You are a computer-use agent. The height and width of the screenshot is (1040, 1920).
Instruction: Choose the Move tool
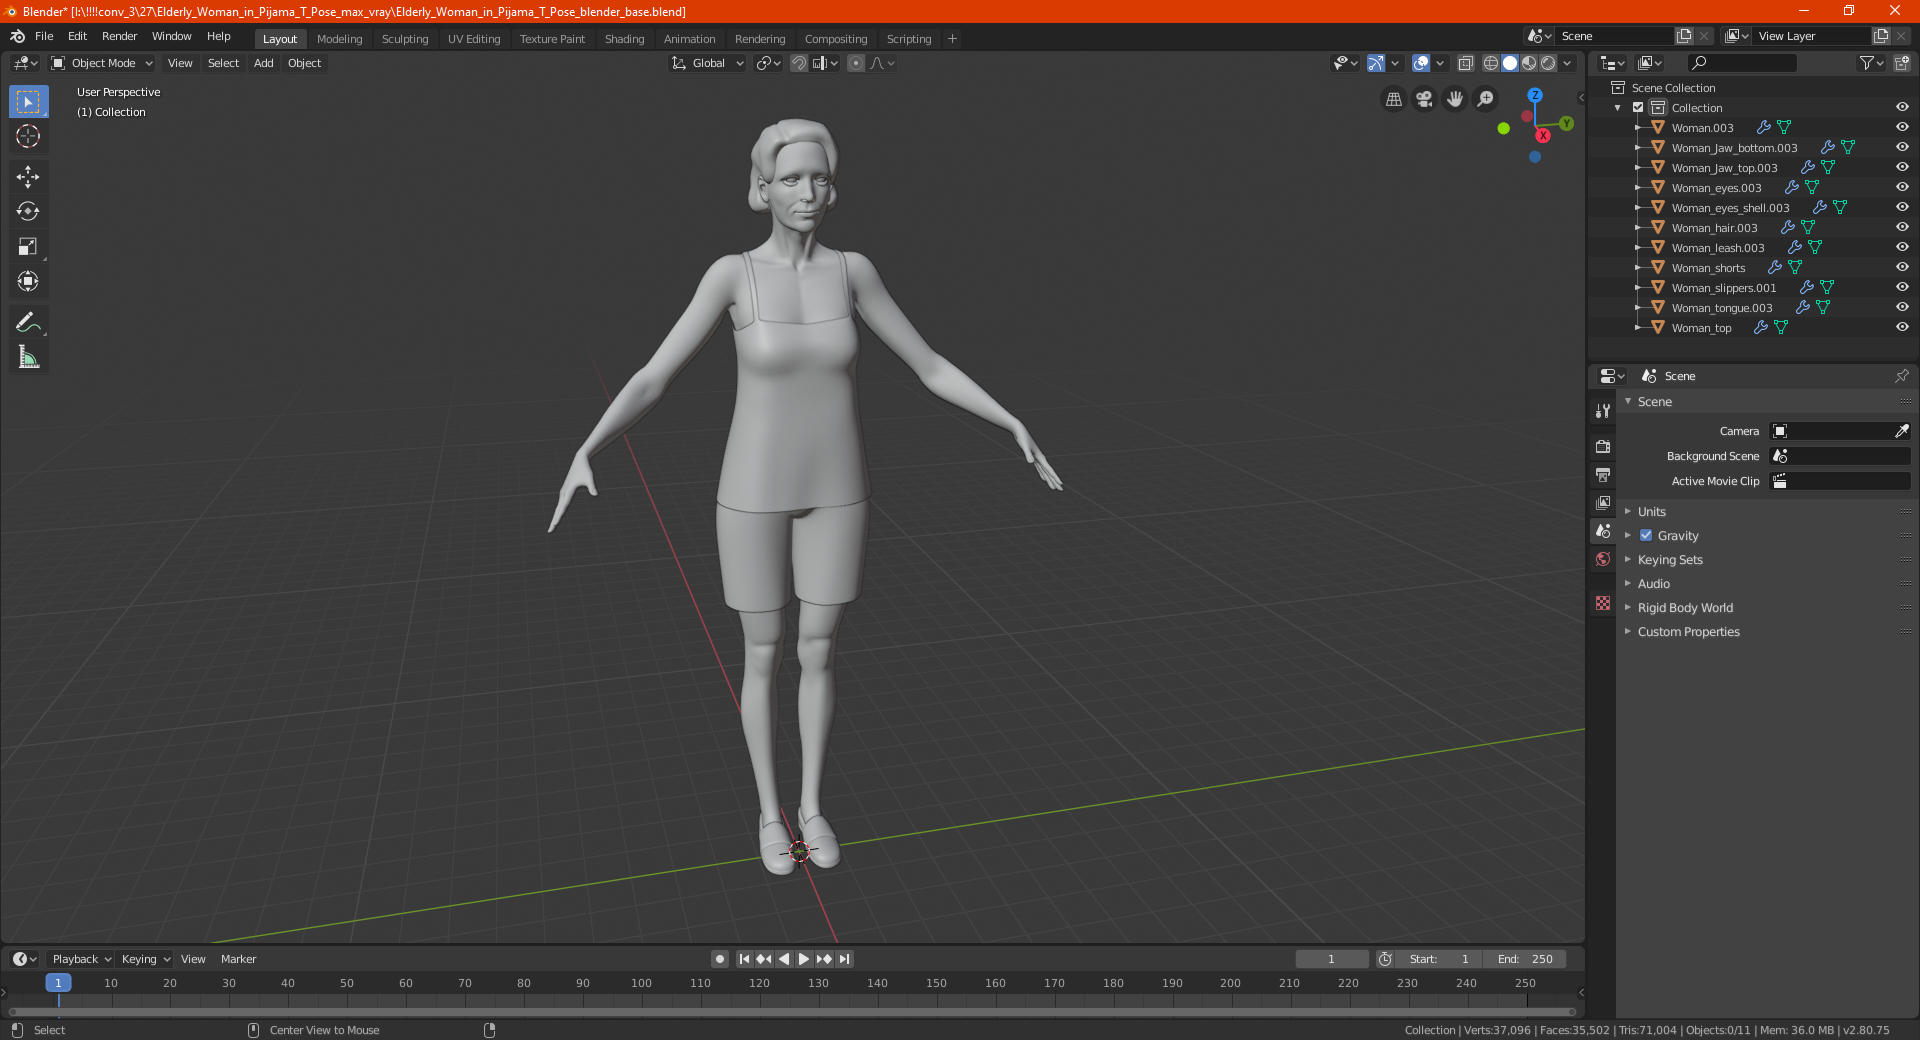pyautogui.click(x=28, y=177)
